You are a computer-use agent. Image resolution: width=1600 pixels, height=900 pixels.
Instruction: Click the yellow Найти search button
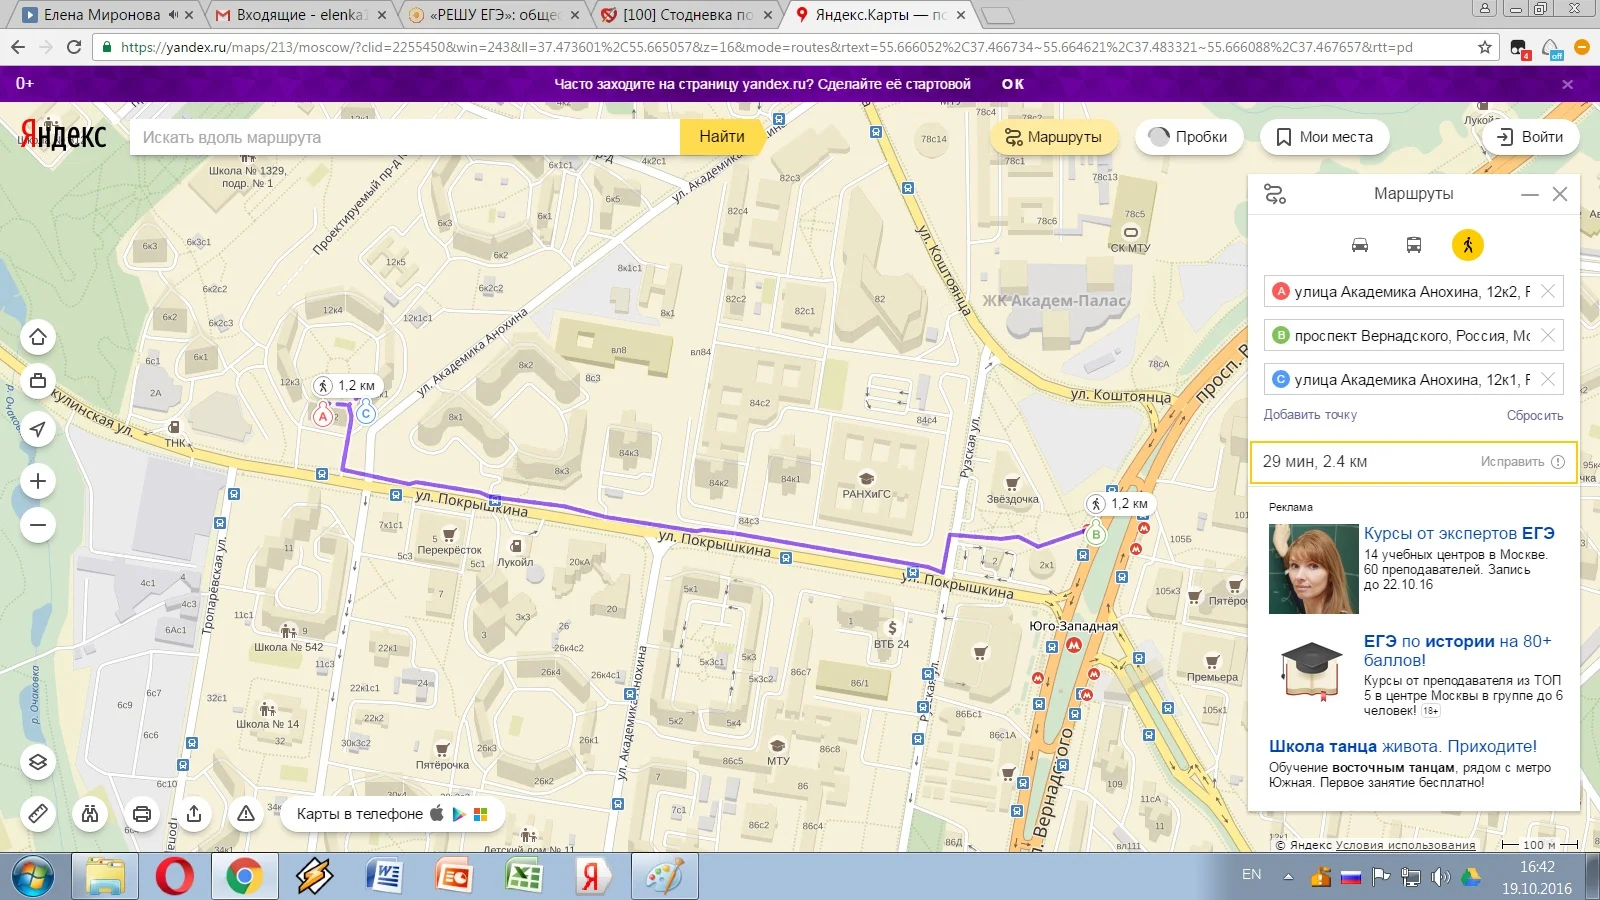tap(721, 137)
